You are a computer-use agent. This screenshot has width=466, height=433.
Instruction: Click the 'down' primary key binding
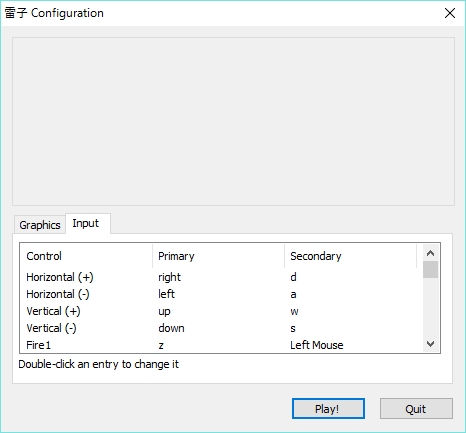point(171,328)
